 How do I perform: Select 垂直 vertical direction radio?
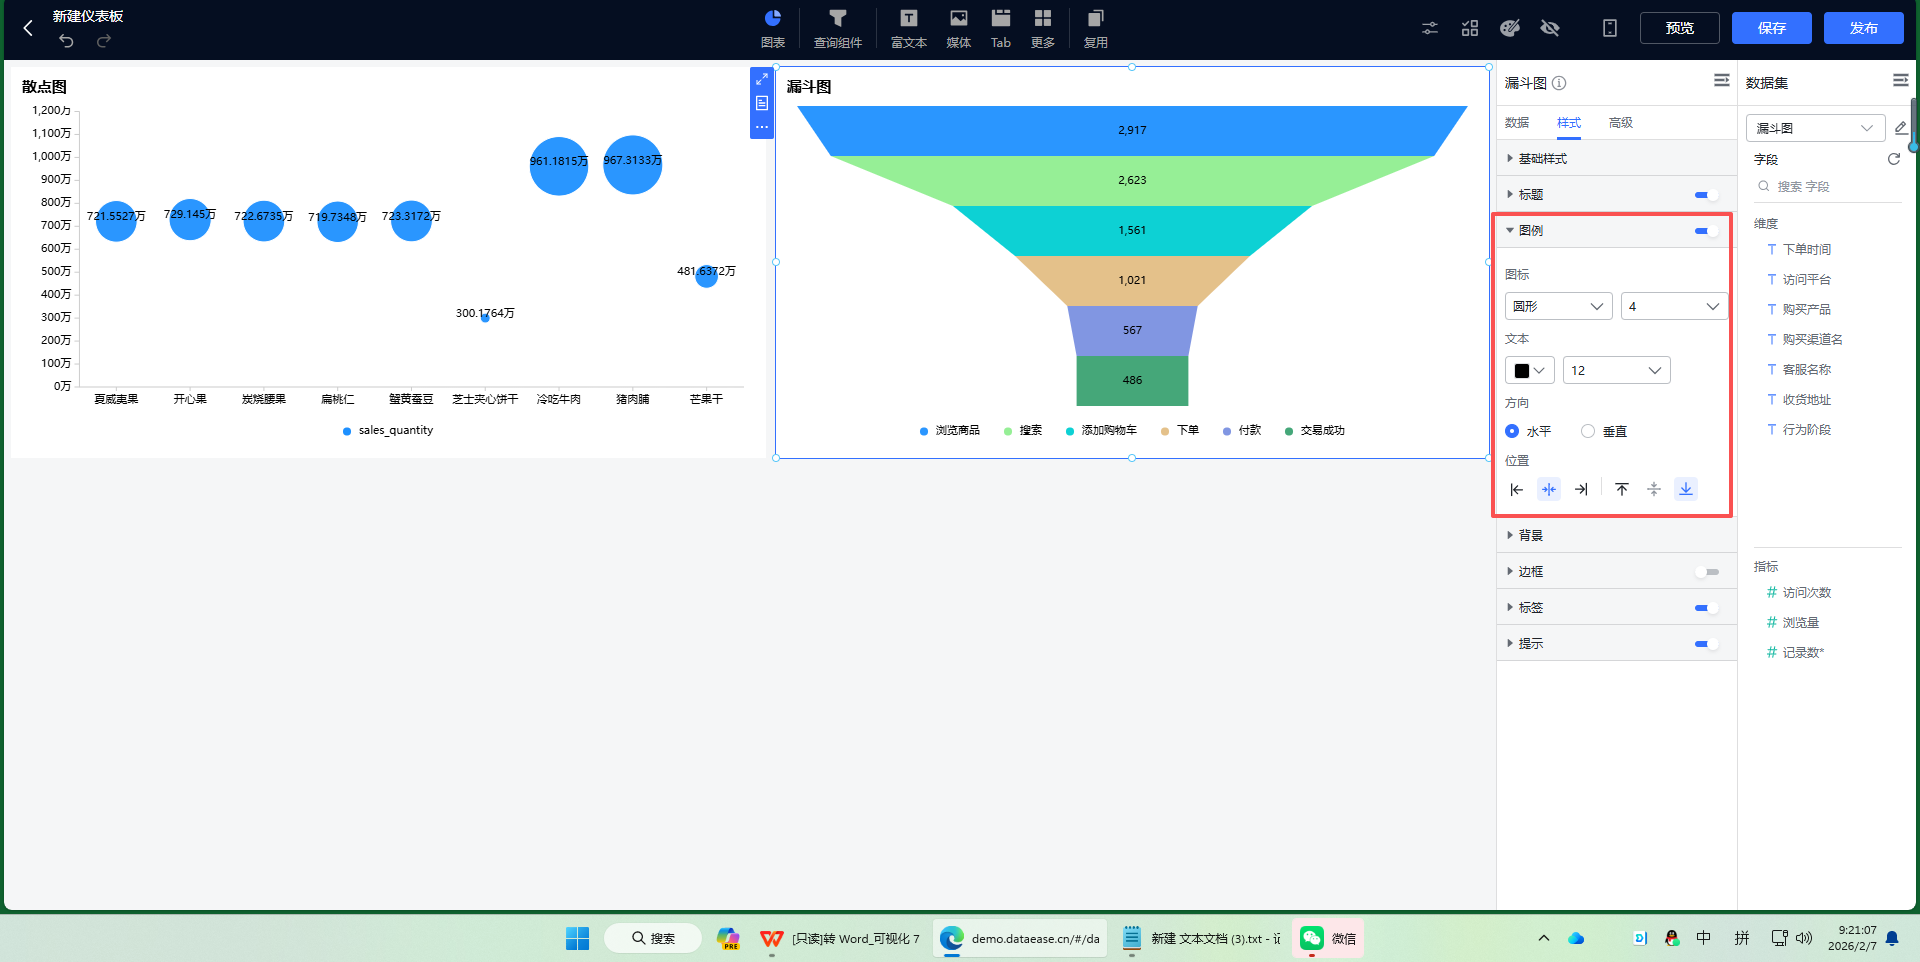[x=1588, y=431]
